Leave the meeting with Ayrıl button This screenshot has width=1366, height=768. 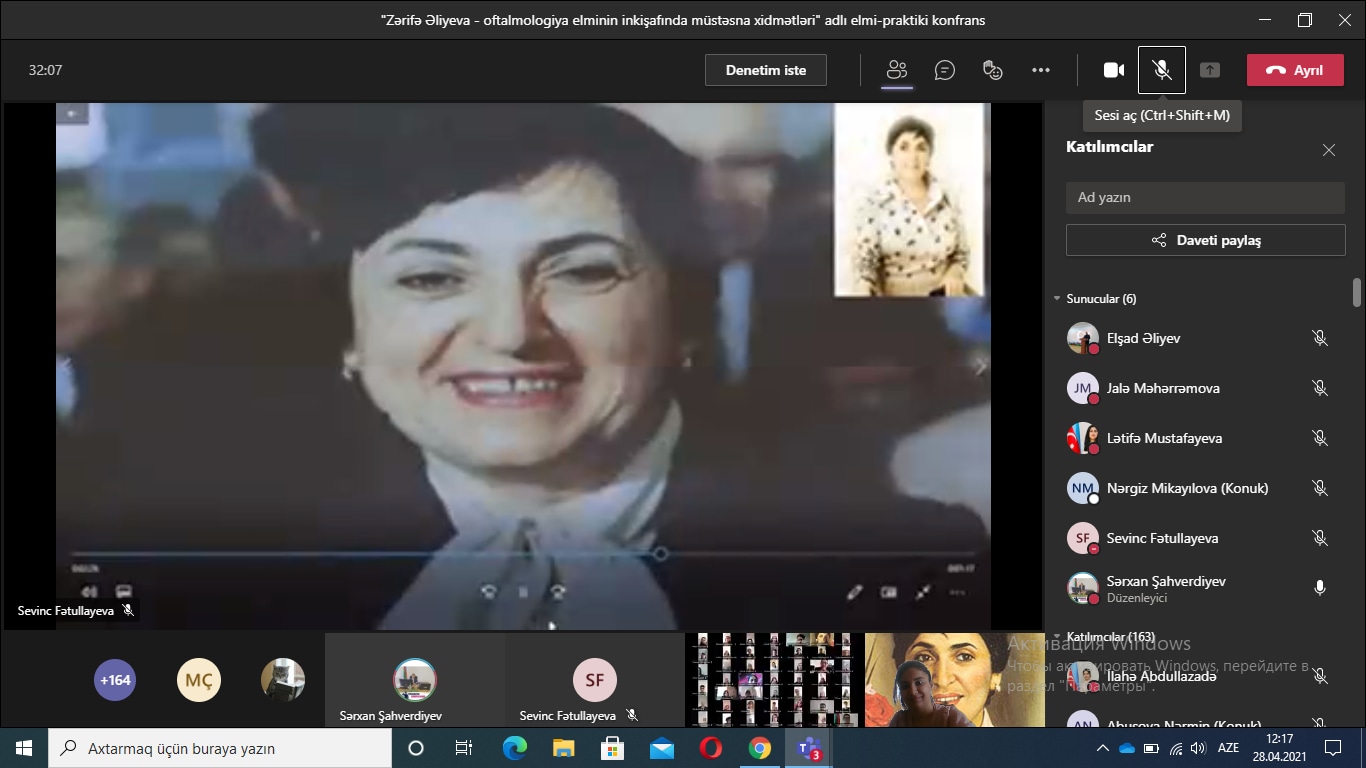coord(1295,70)
